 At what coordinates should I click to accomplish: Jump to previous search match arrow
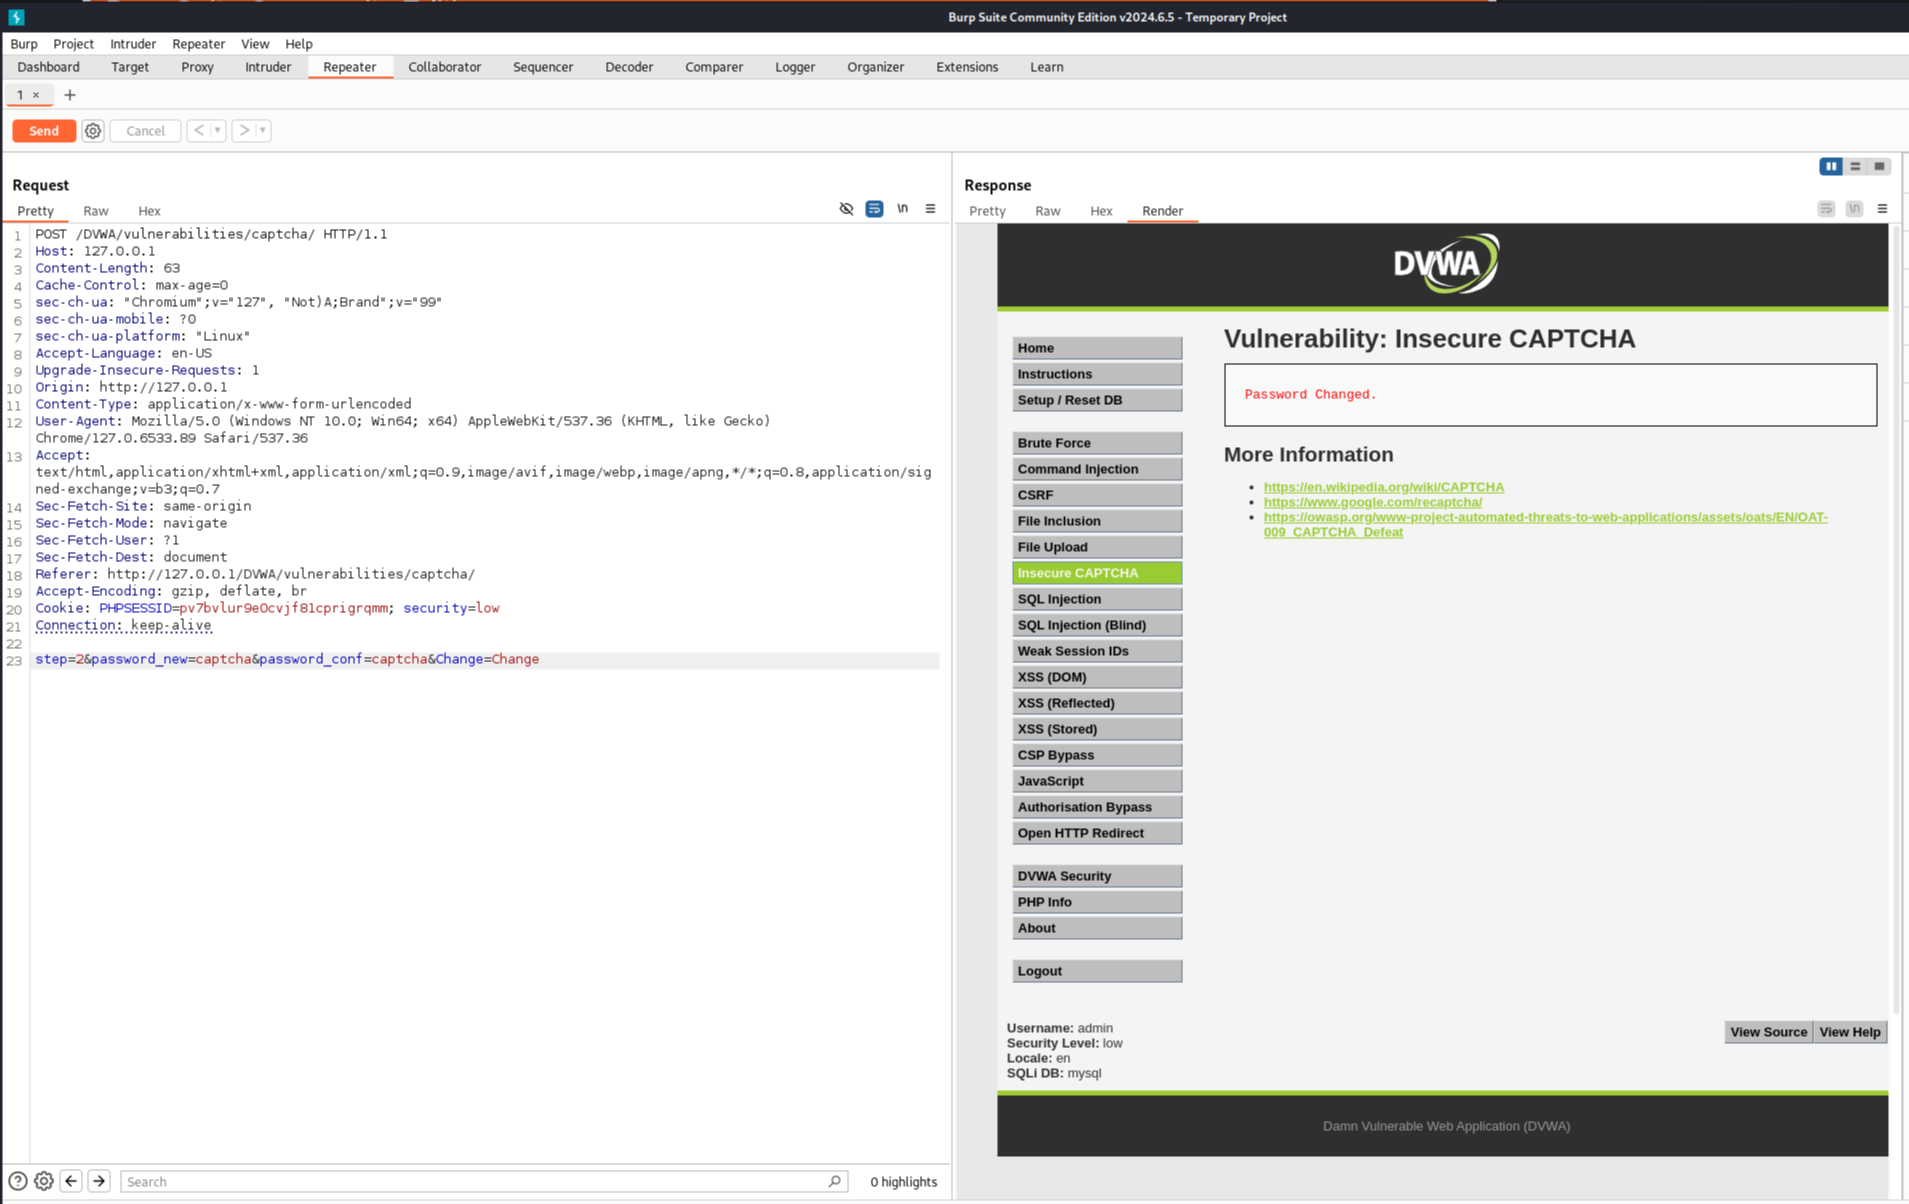tap(71, 1181)
